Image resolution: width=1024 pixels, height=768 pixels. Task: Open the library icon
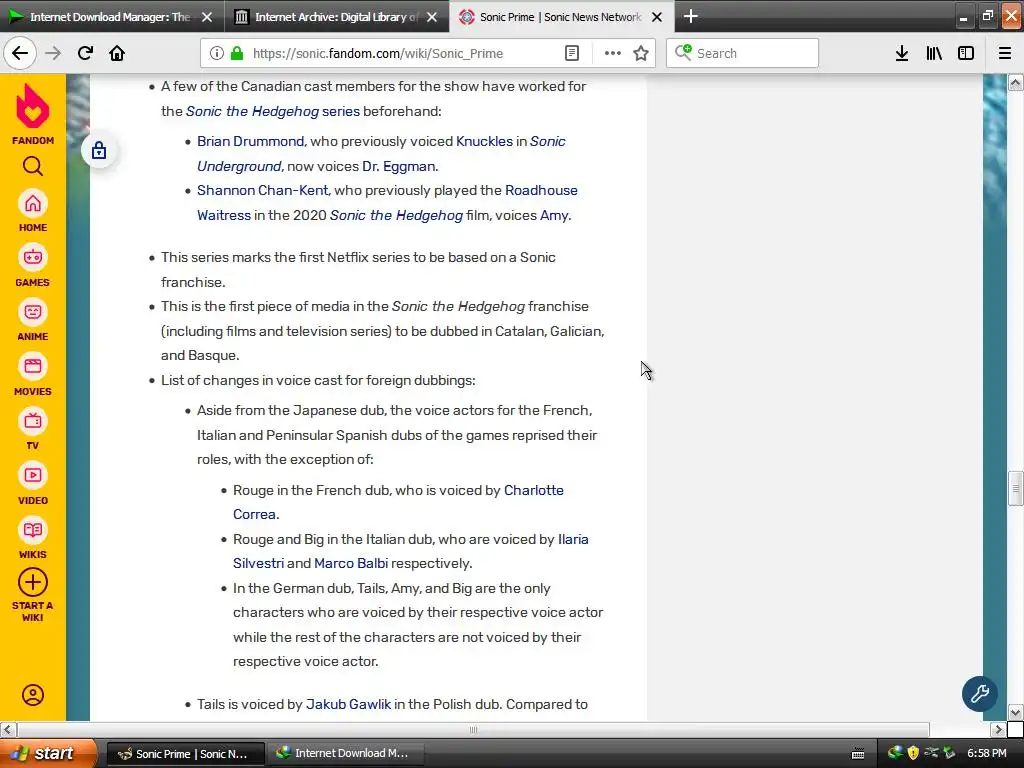(934, 54)
